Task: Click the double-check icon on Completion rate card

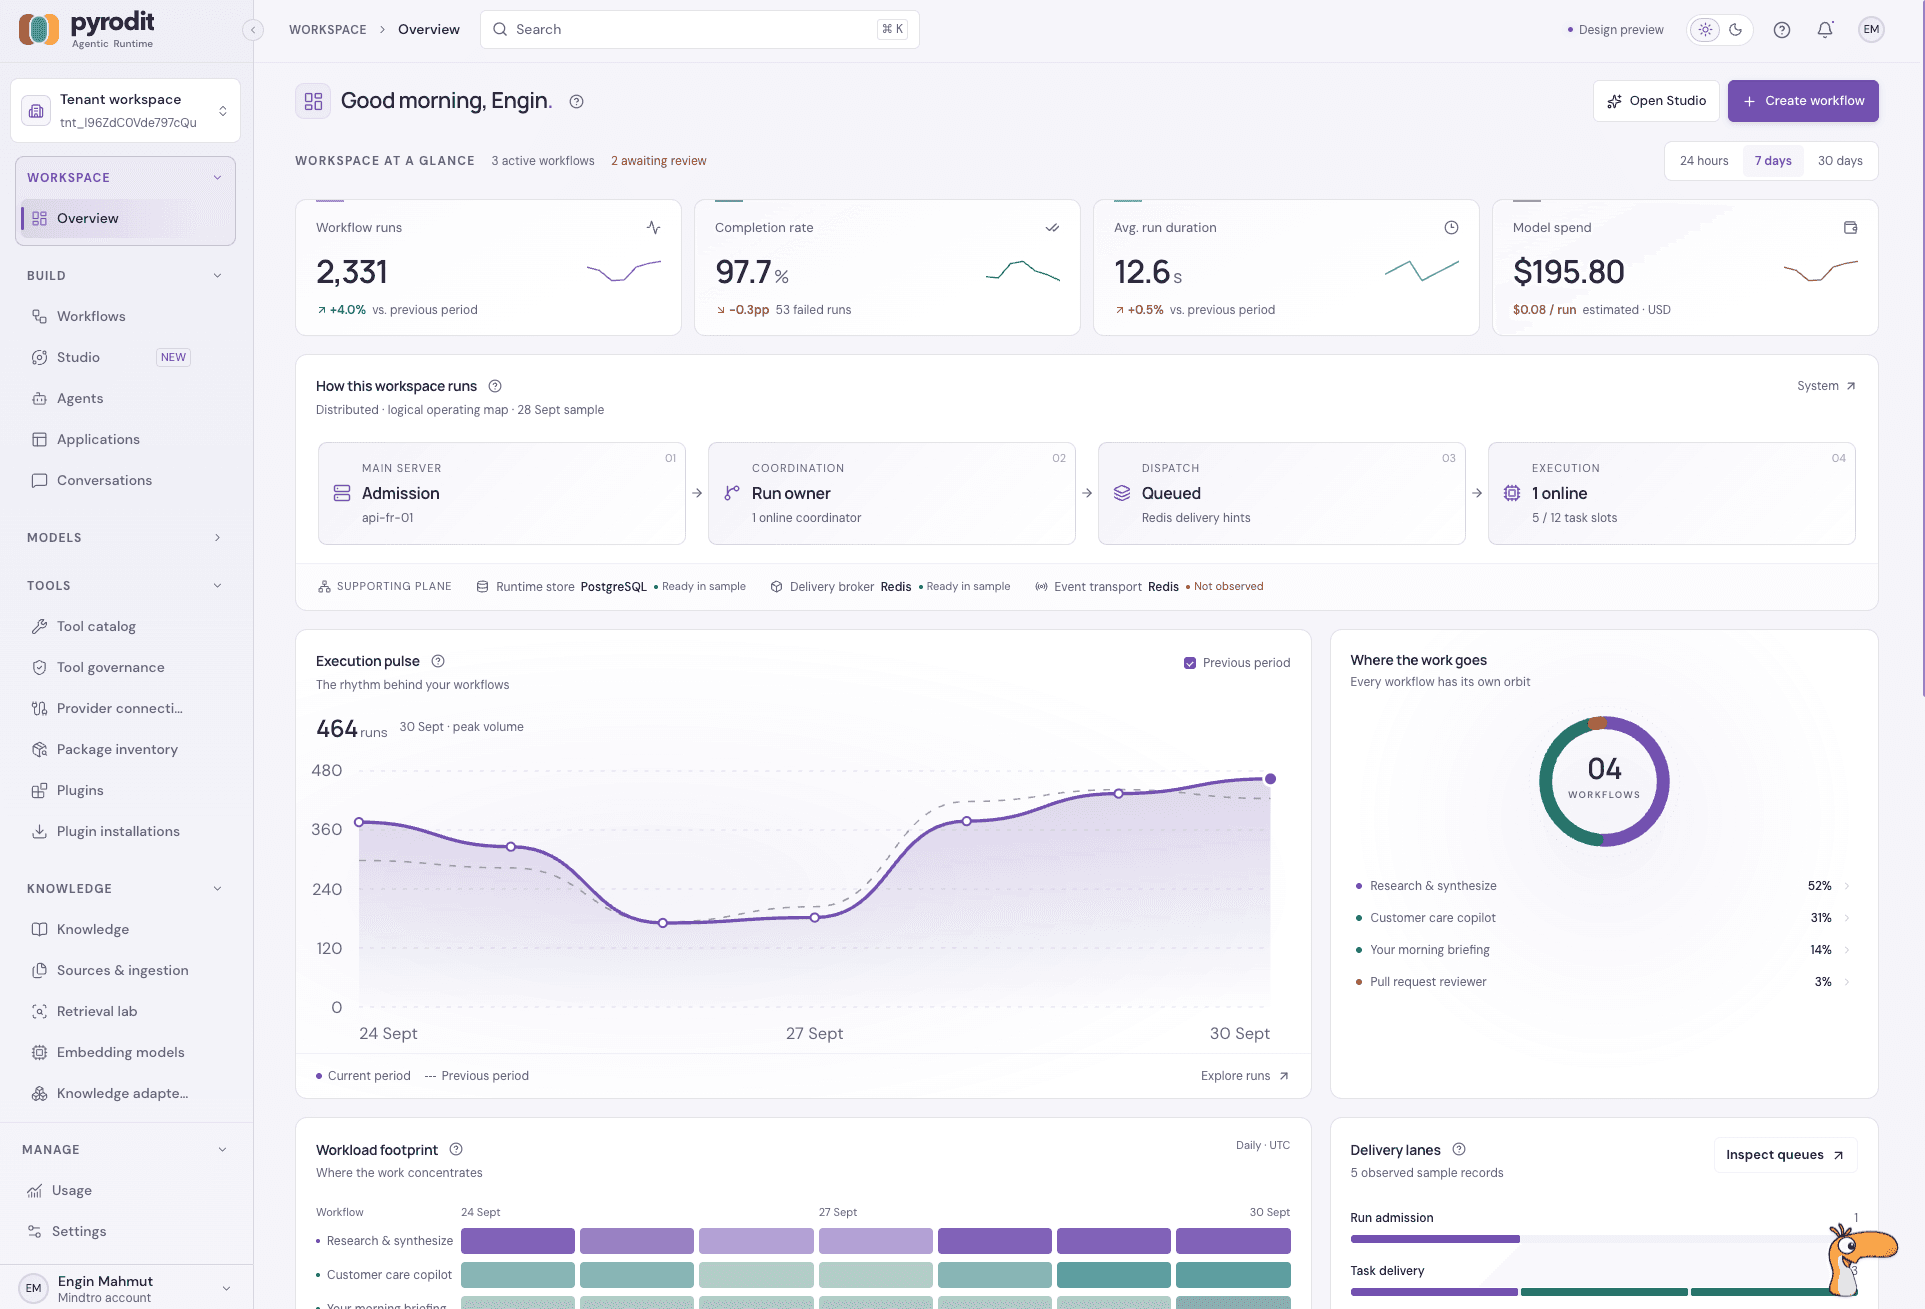Action: 1052,228
